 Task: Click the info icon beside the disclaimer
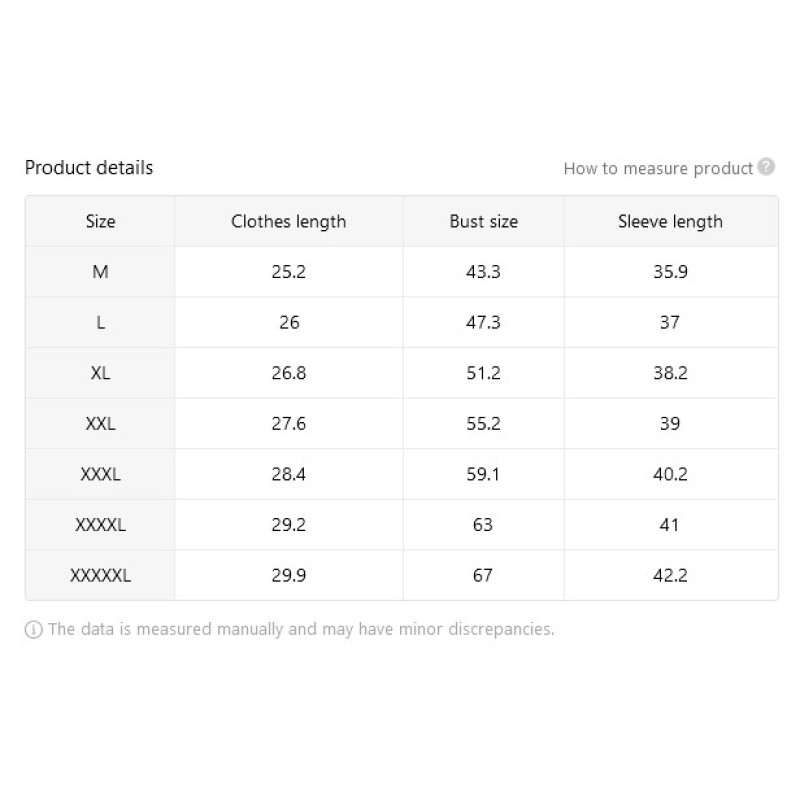click(34, 630)
